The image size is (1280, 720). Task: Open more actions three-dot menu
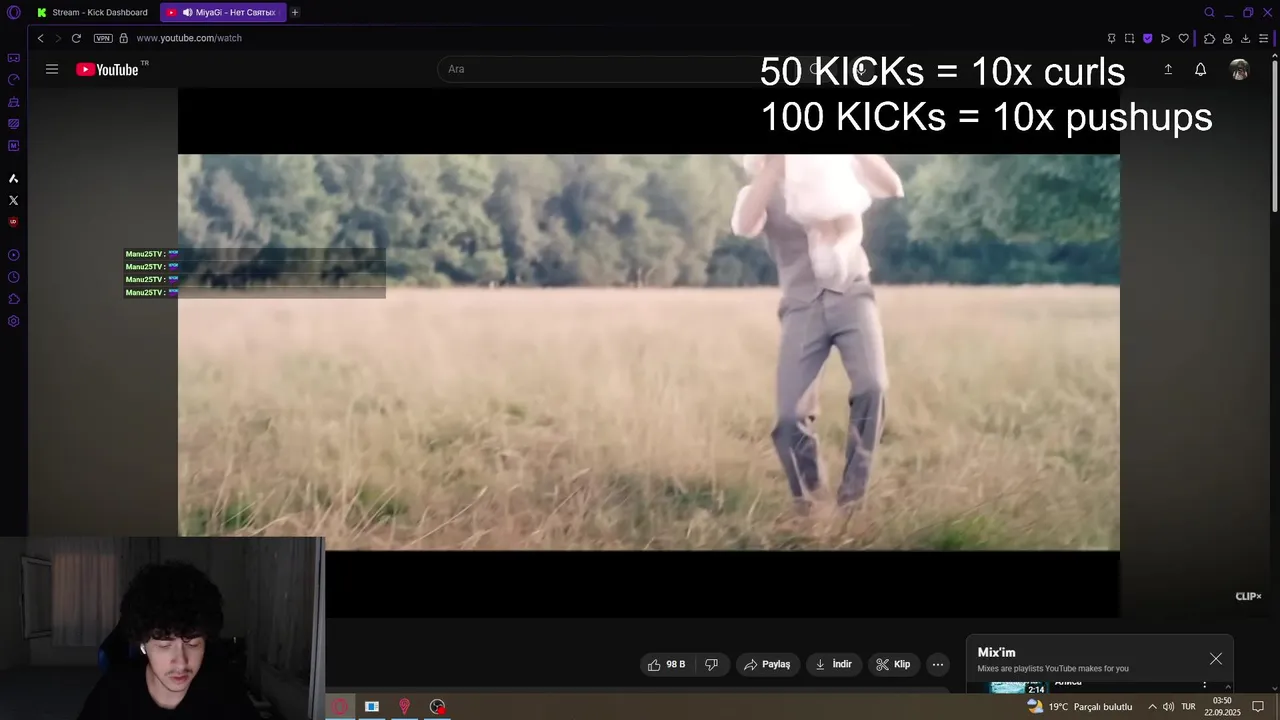coord(937,664)
